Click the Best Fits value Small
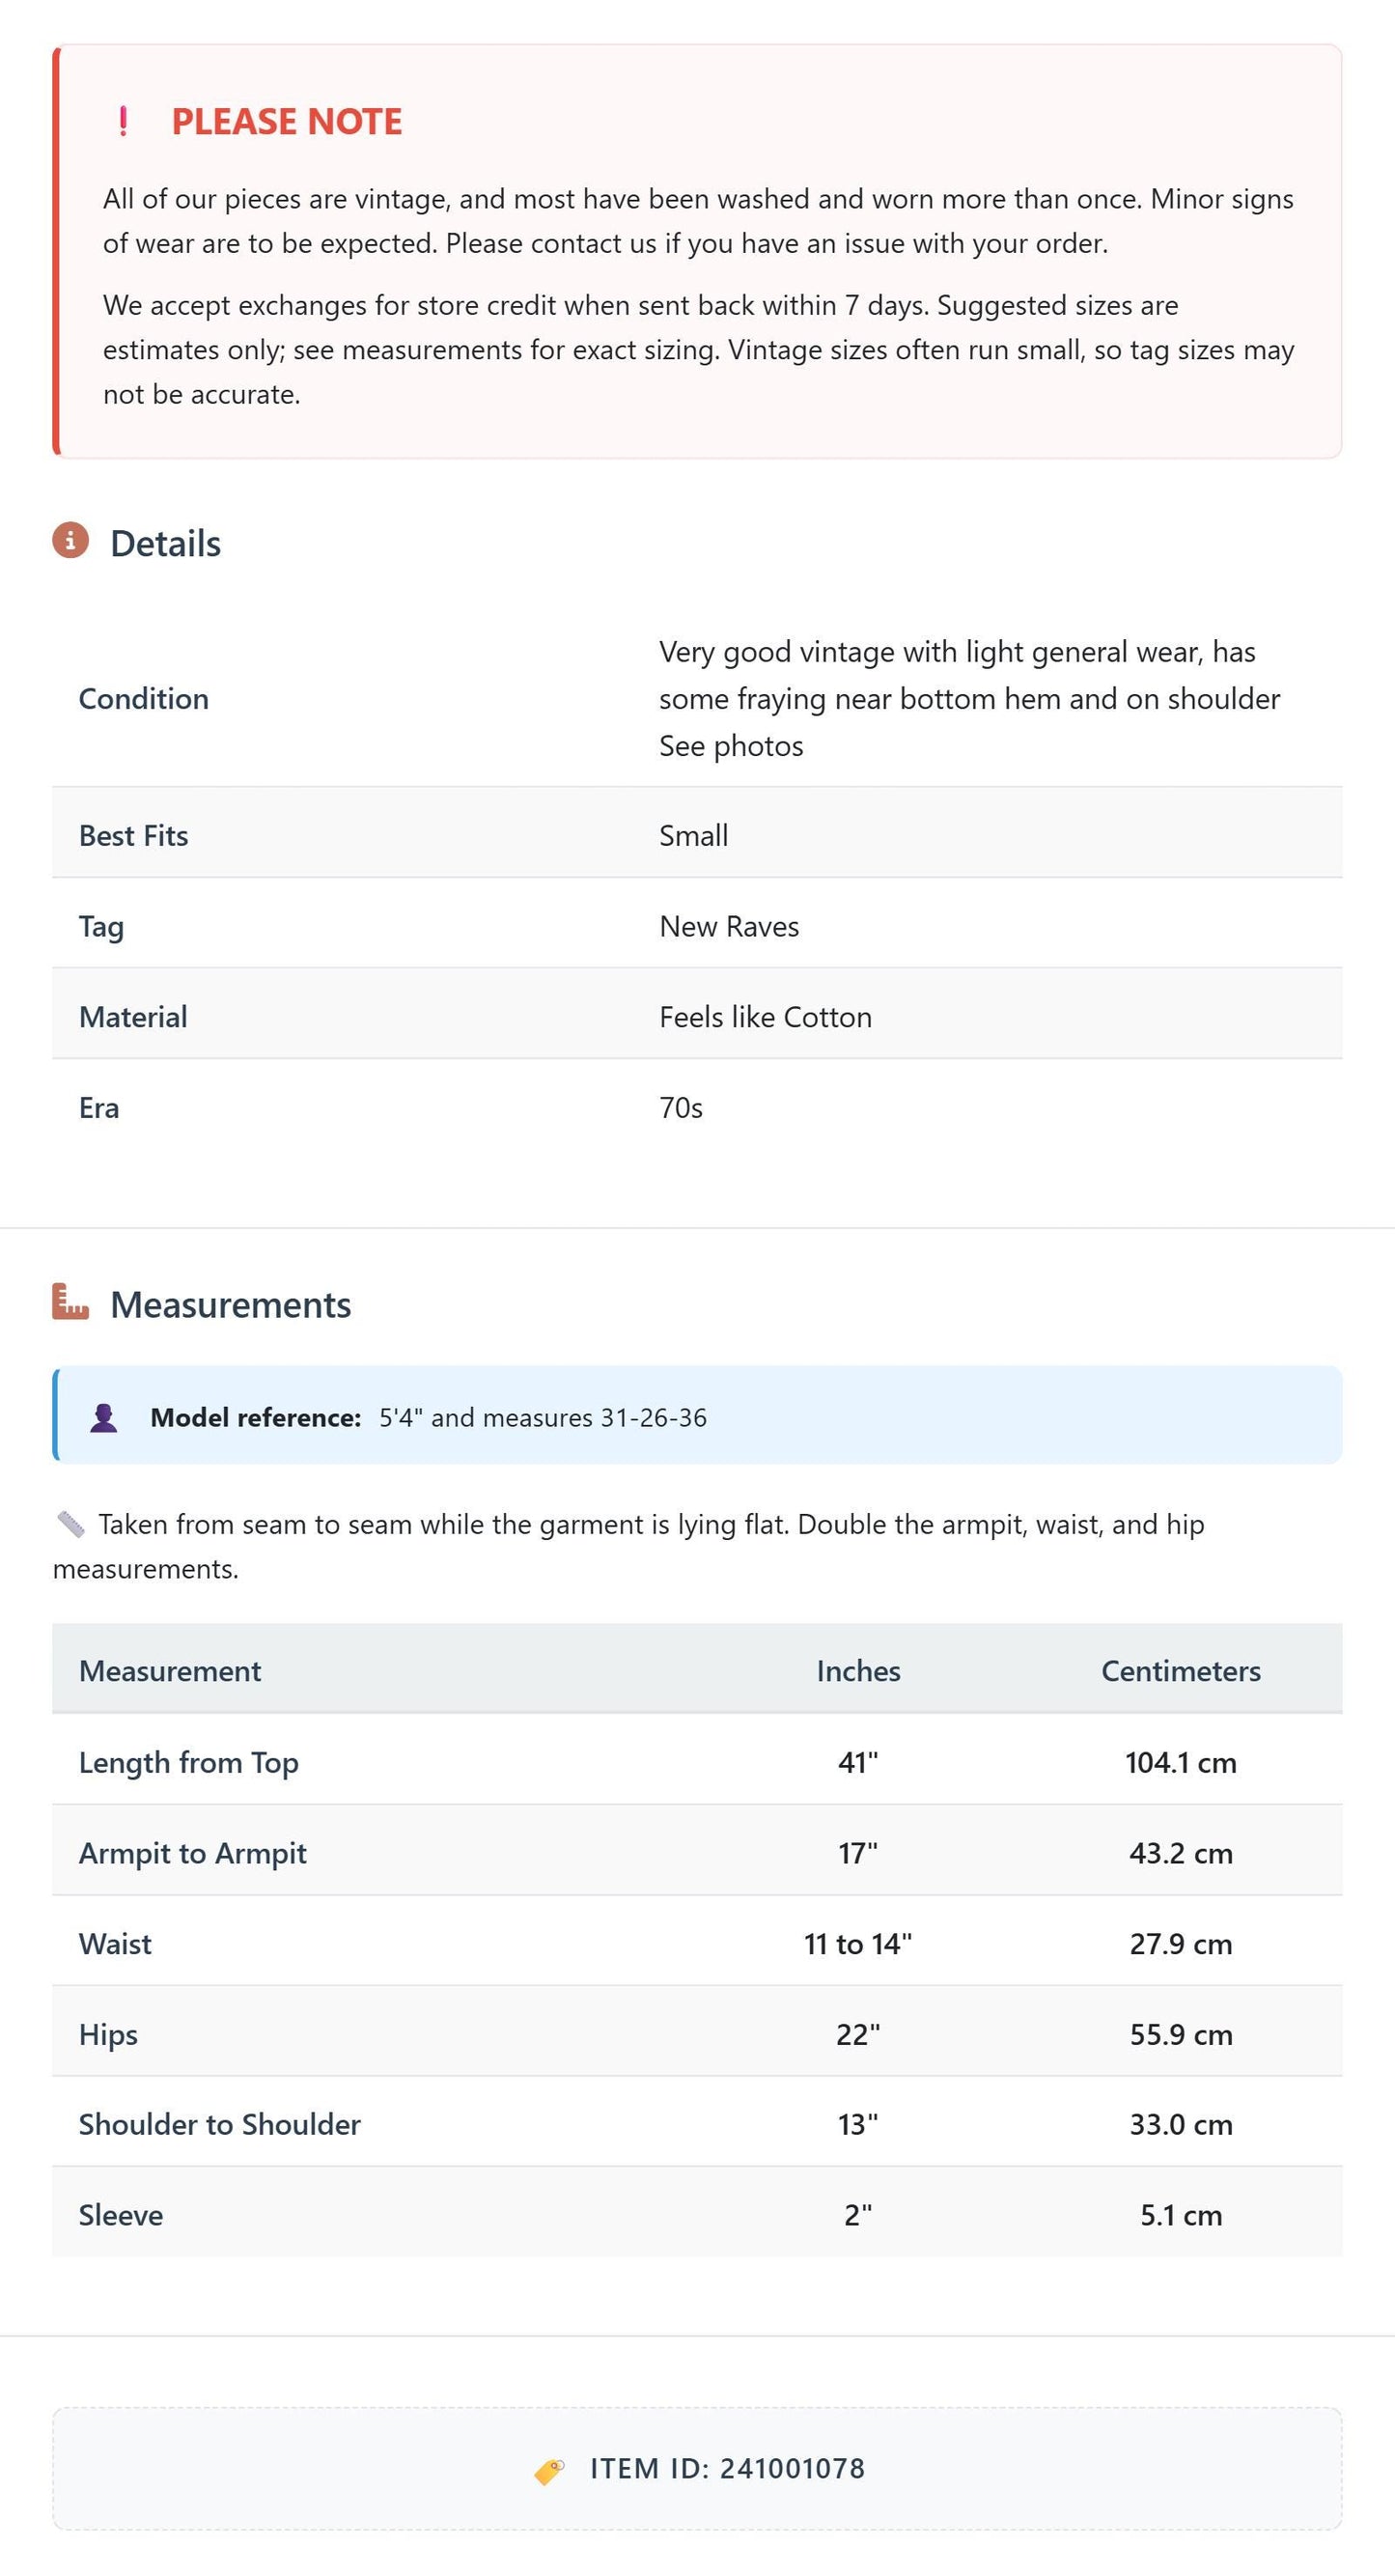 click(693, 835)
